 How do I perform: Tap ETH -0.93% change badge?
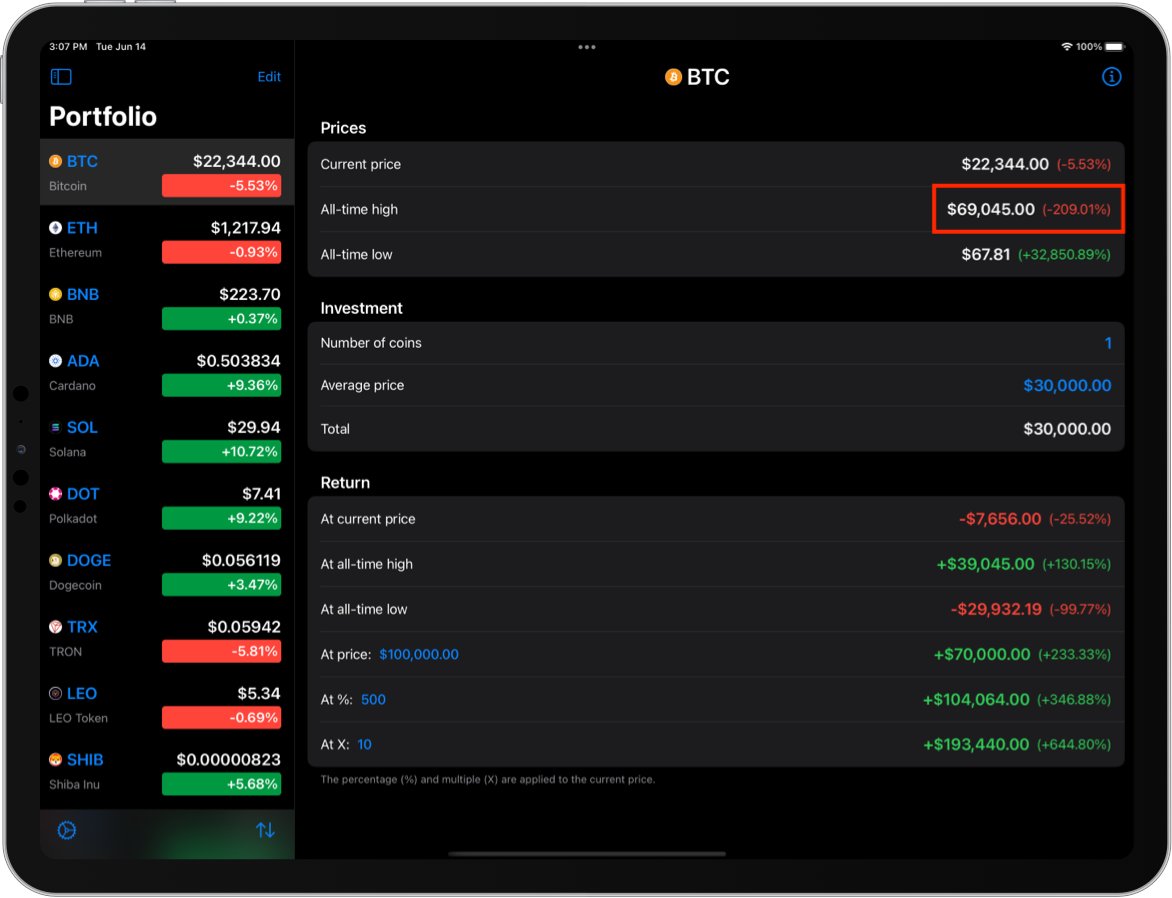[x=221, y=252]
